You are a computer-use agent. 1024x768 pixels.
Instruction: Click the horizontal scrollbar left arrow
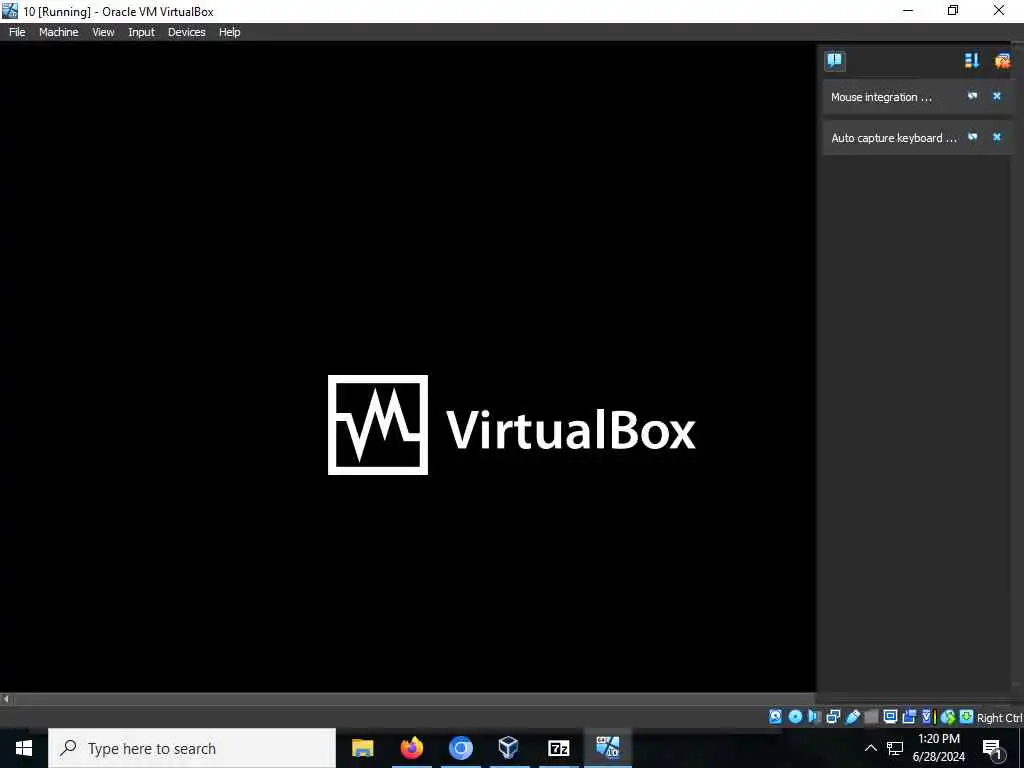coord(6,699)
